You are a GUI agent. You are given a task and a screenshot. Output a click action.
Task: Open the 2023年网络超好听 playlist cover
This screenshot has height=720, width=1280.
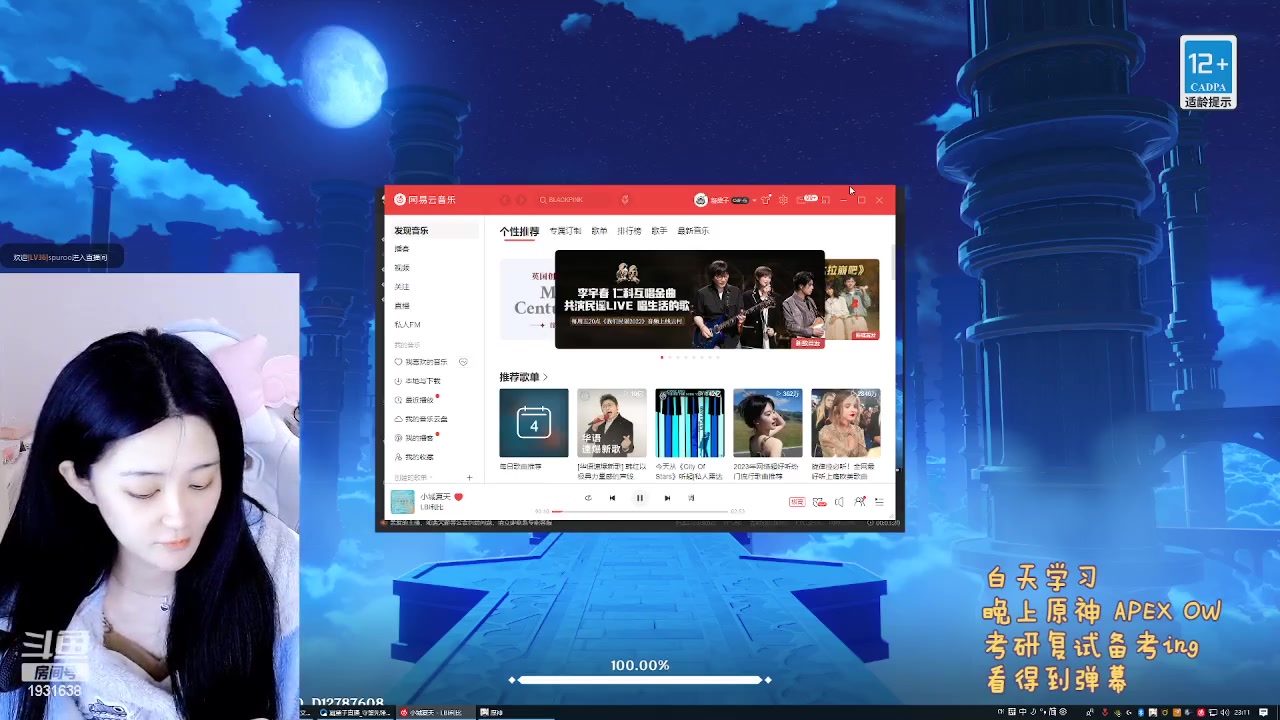(768, 423)
